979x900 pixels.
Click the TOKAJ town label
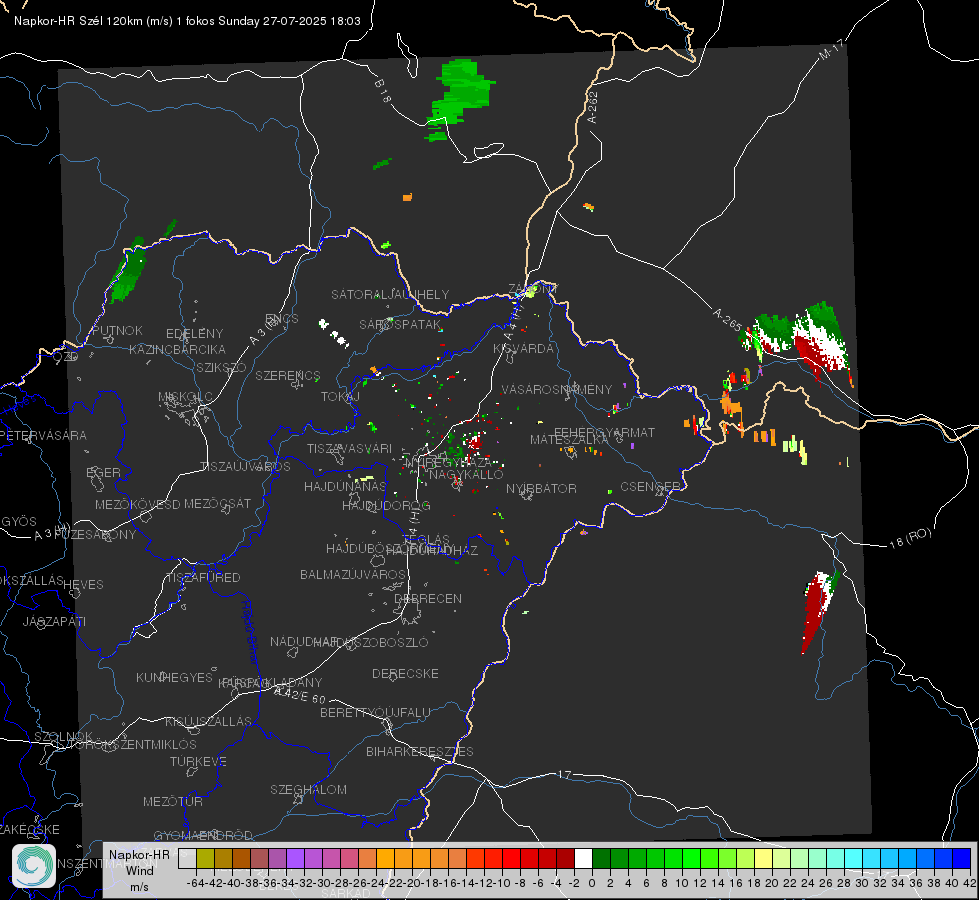pyautogui.click(x=340, y=397)
